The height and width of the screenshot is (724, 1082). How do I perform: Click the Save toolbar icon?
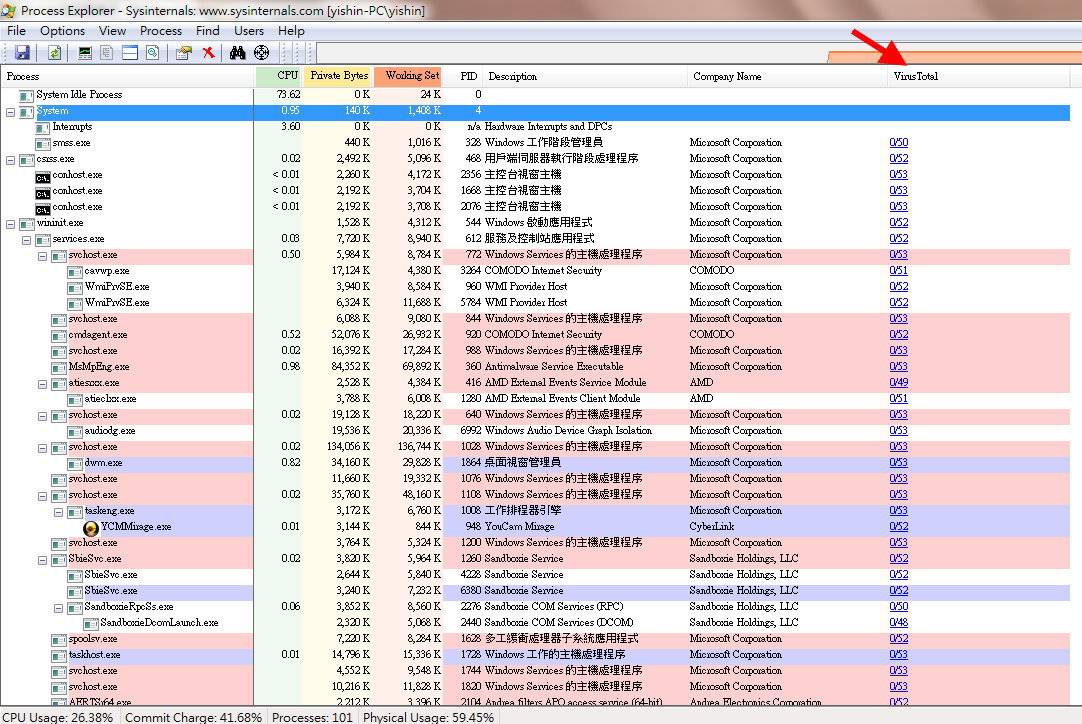pos(22,52)
